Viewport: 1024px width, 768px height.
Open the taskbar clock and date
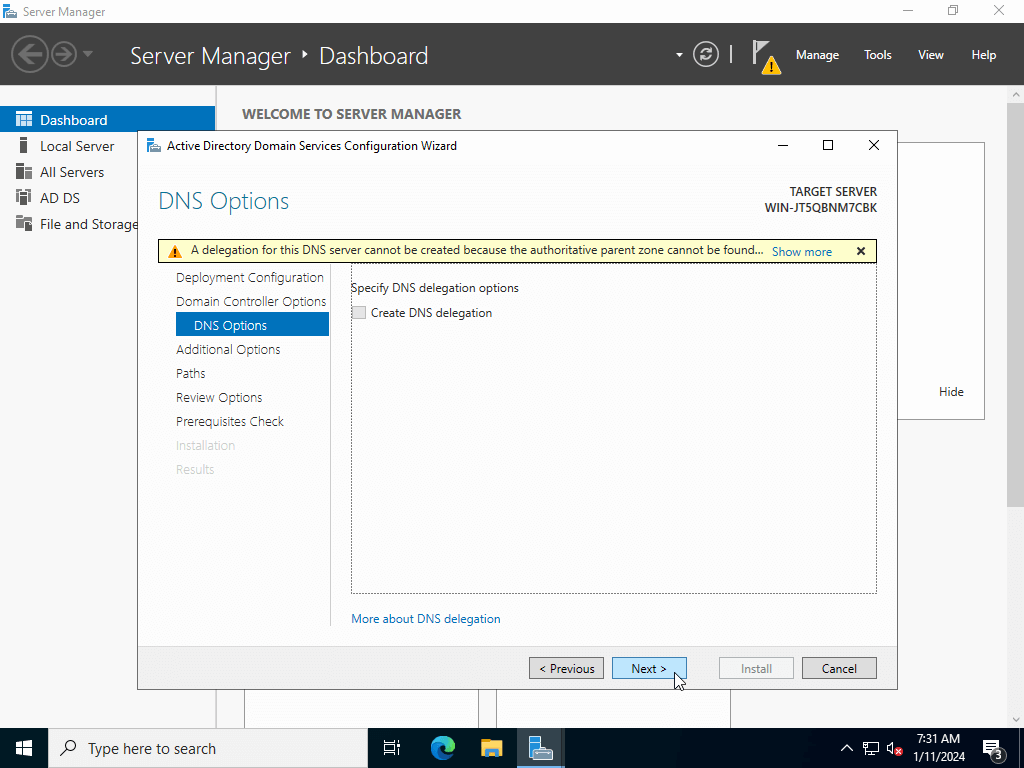click(x=938, y=748)
